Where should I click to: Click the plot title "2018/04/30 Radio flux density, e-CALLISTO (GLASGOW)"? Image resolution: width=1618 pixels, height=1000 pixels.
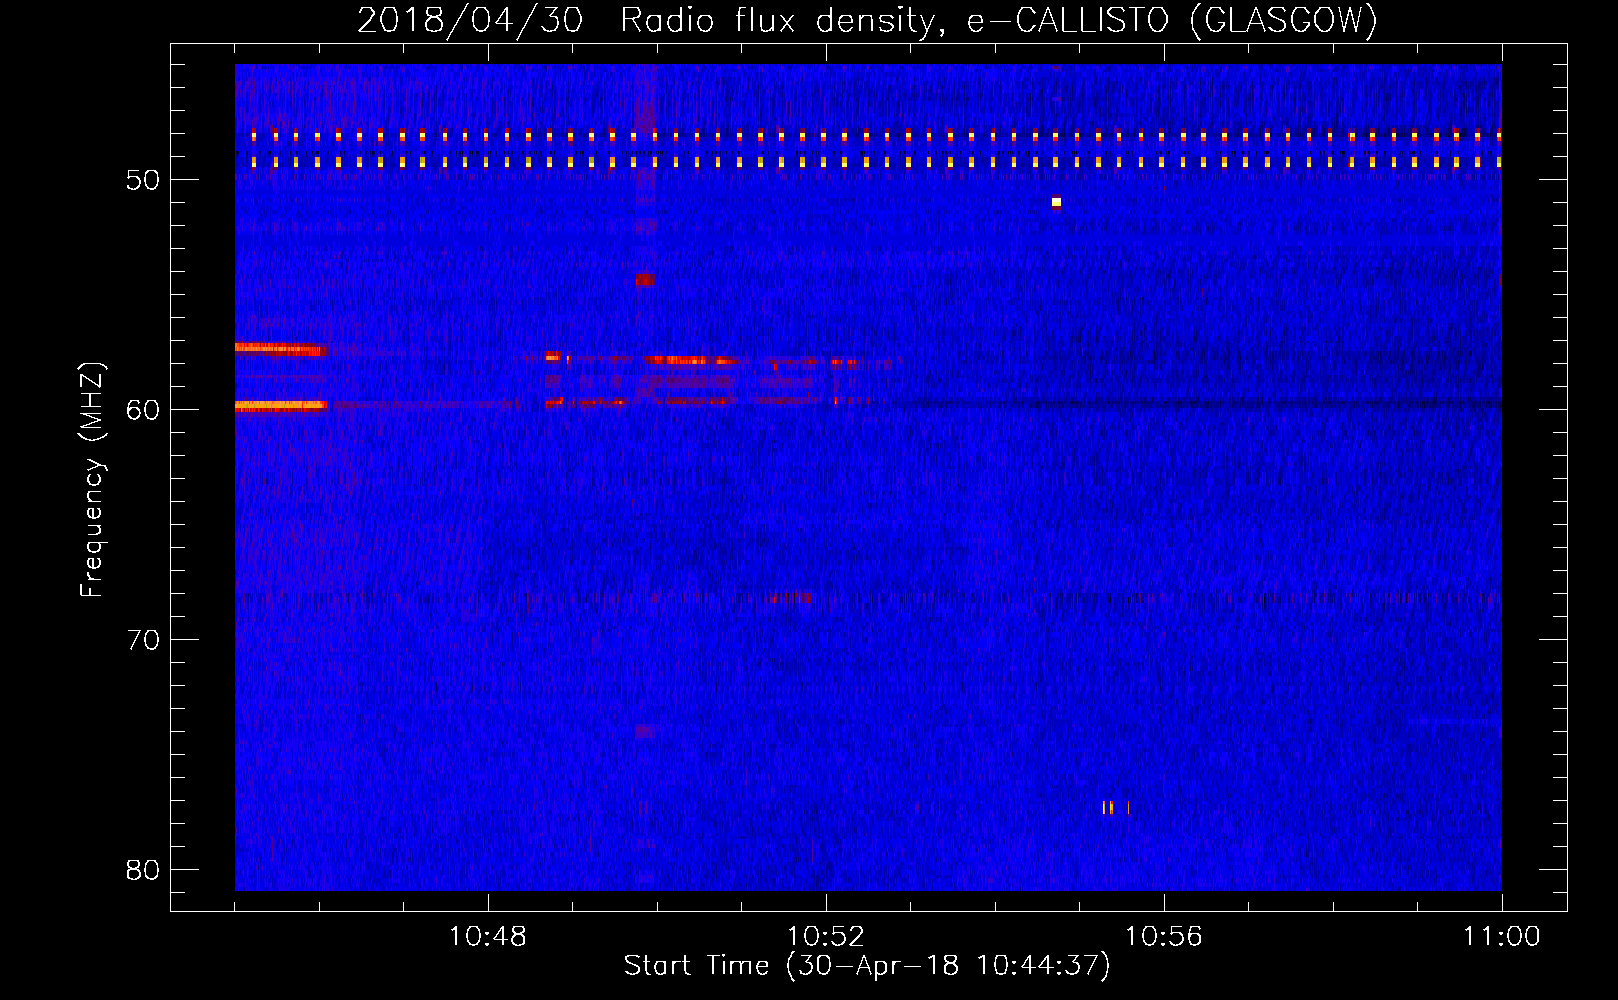pos(867,20)
